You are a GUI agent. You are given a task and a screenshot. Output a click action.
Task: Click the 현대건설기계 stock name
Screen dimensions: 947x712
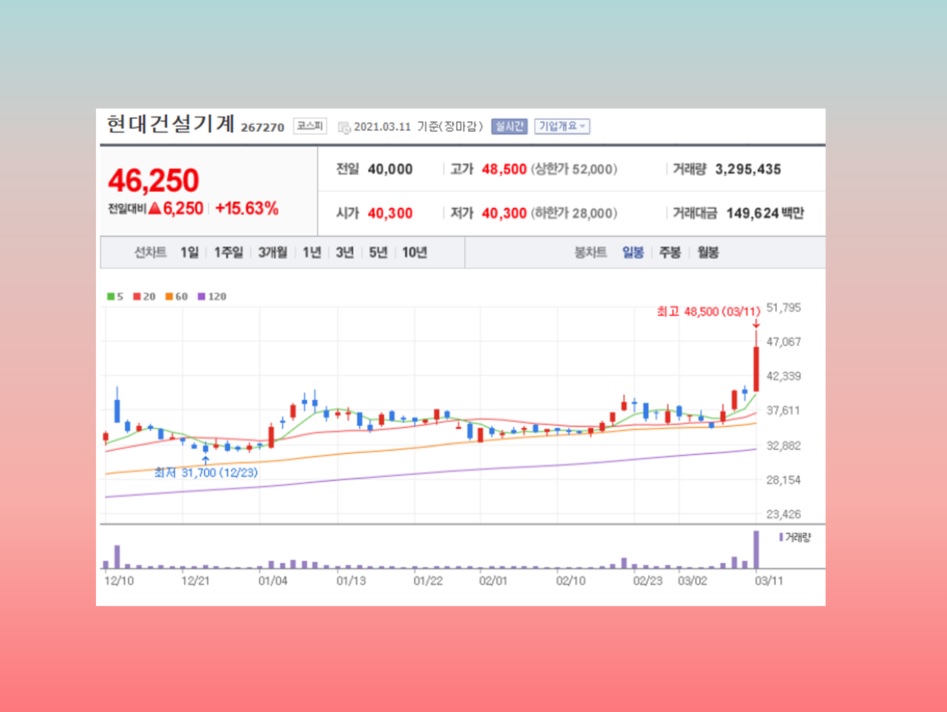click(x=171, y=124)
